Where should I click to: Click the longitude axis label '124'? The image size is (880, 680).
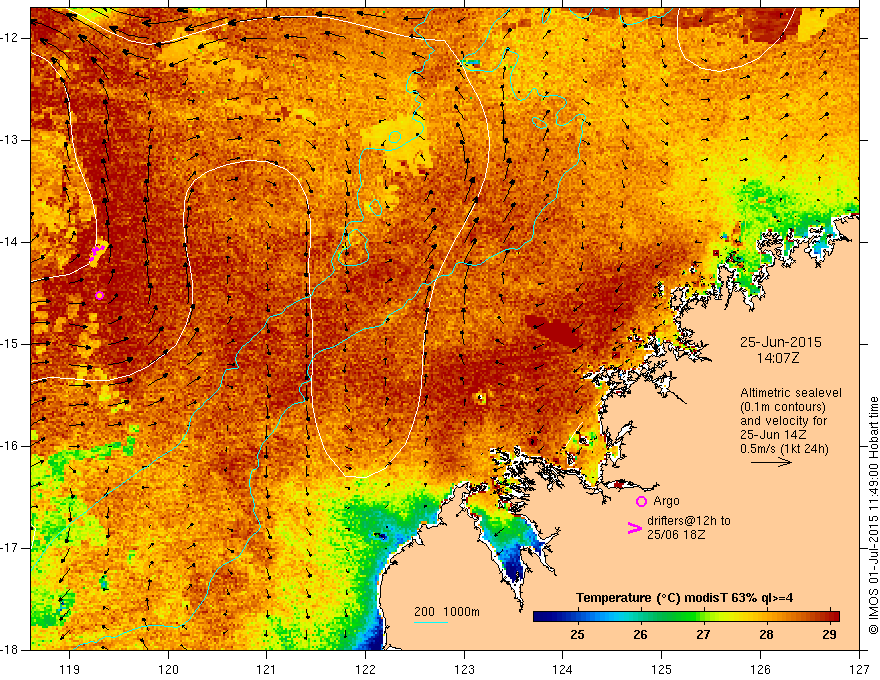click(x=563, y=669)
